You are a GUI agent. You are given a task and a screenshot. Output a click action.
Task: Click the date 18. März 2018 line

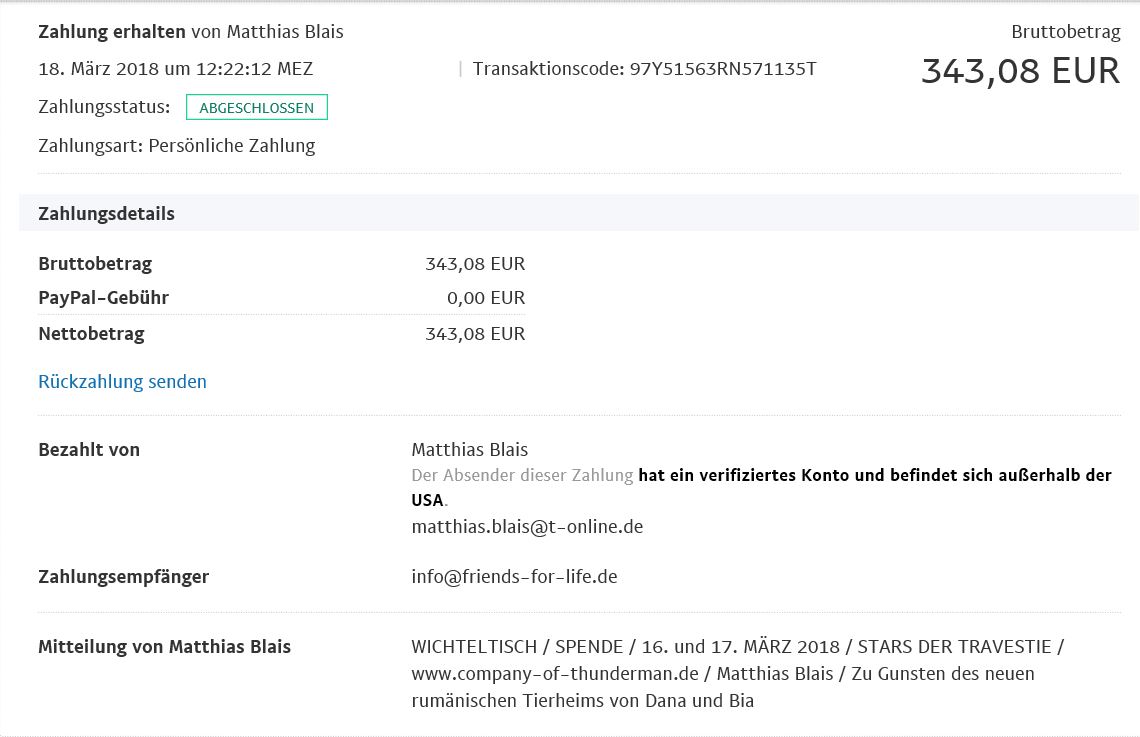click(175, 69)
